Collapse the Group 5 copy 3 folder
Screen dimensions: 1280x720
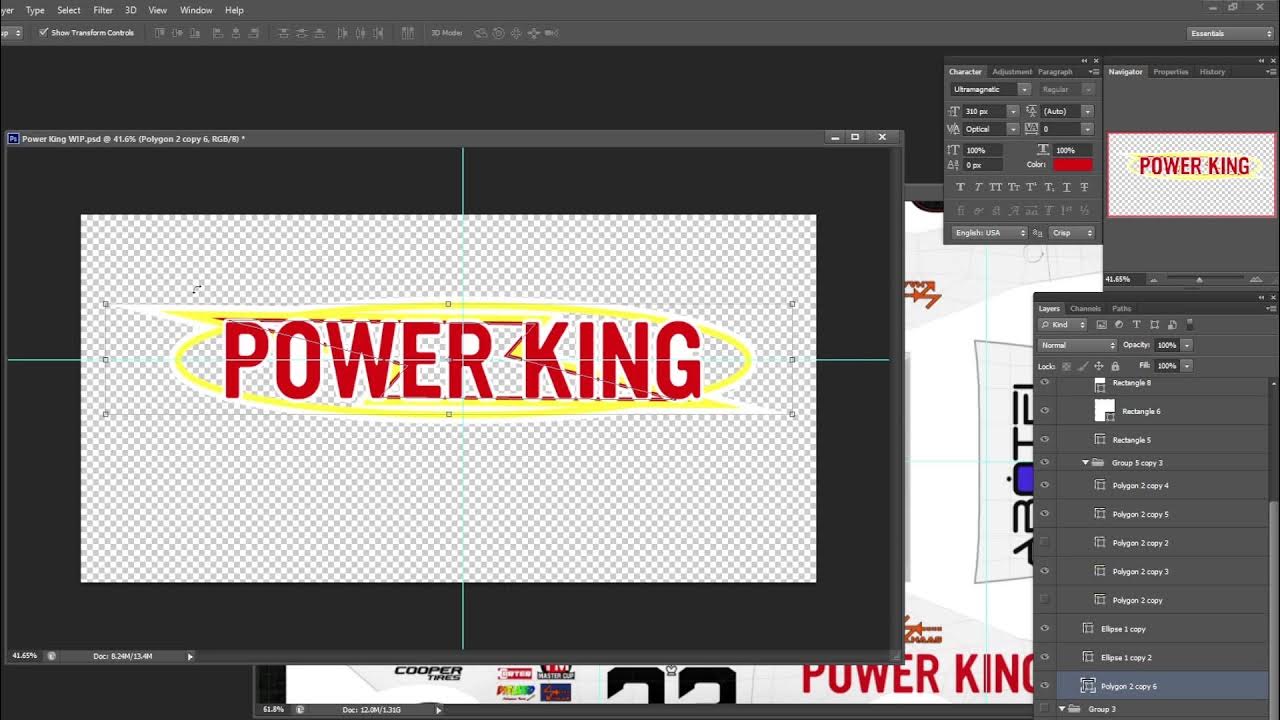pos(1085,463)
